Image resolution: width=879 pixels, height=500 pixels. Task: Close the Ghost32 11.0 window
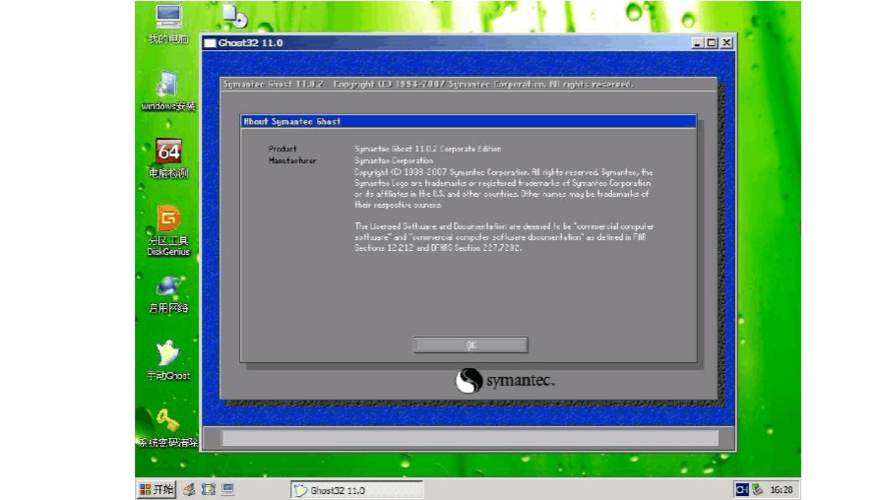pos(727,43)
